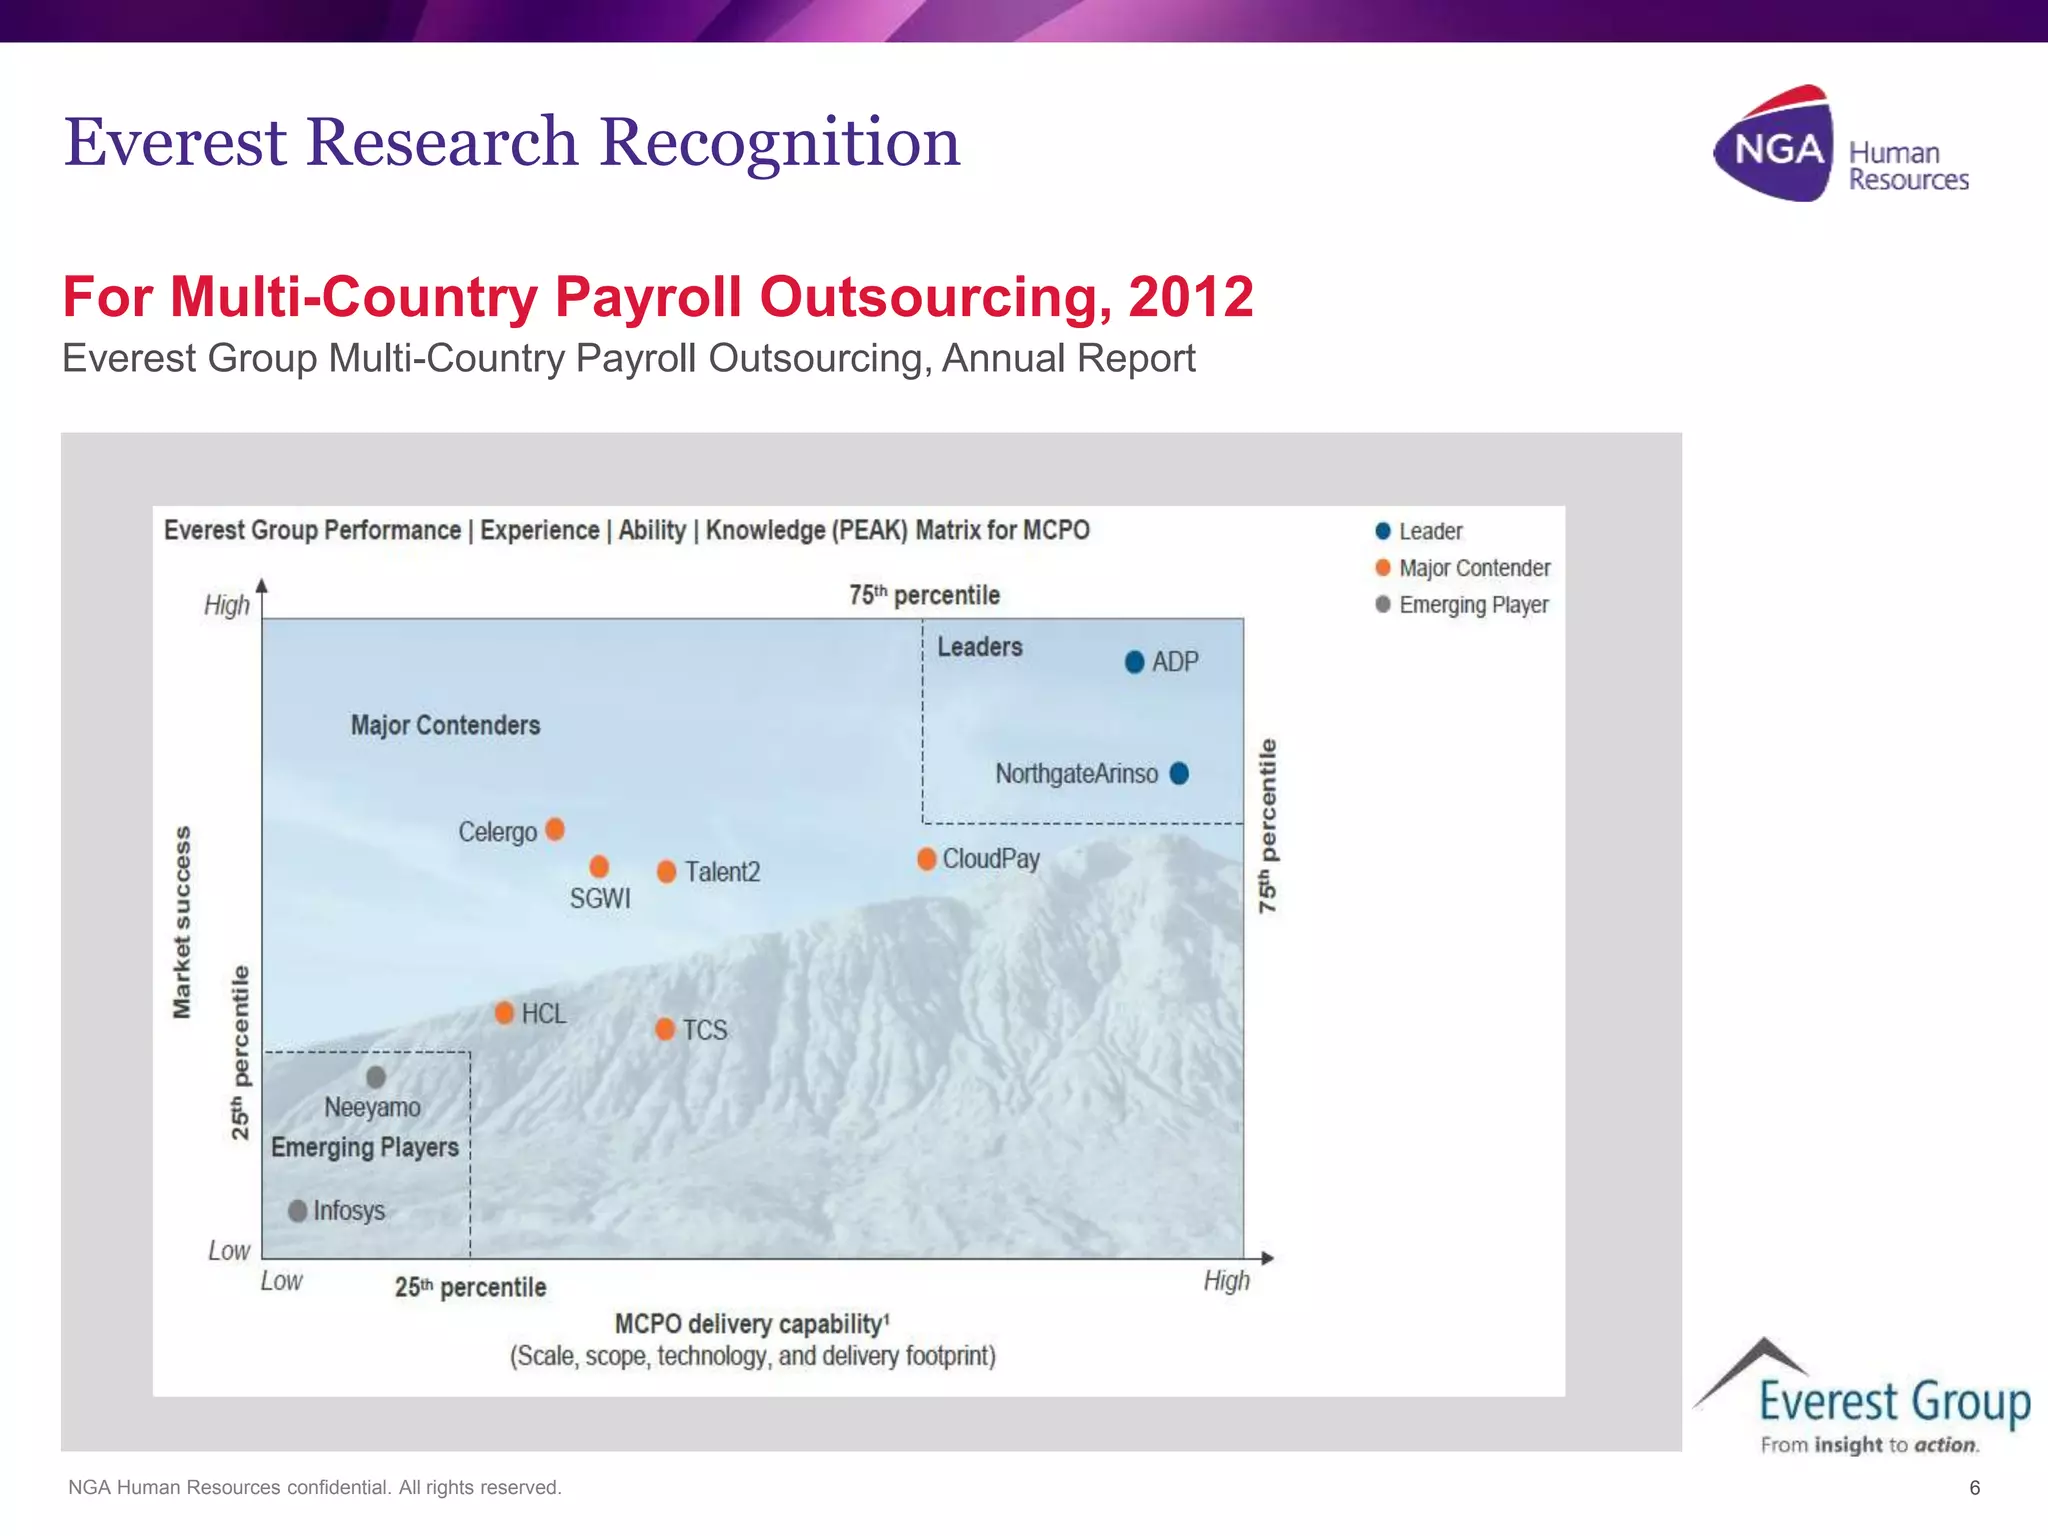Click the ADP blue dot marker
This screenshot has width=2048, height=1536.
click(x=1134, y=662)
